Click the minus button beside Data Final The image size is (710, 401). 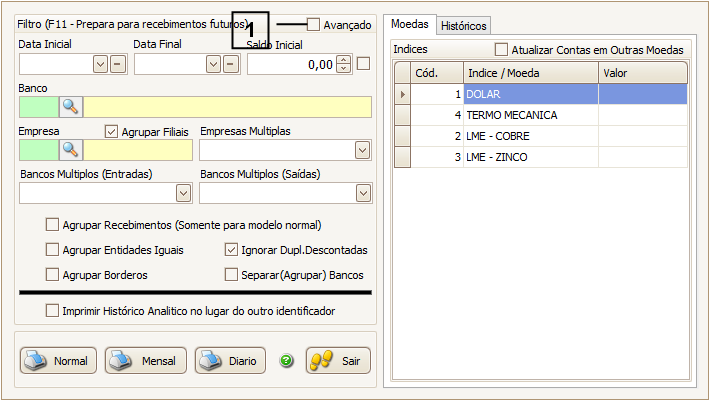coord(231,64)
